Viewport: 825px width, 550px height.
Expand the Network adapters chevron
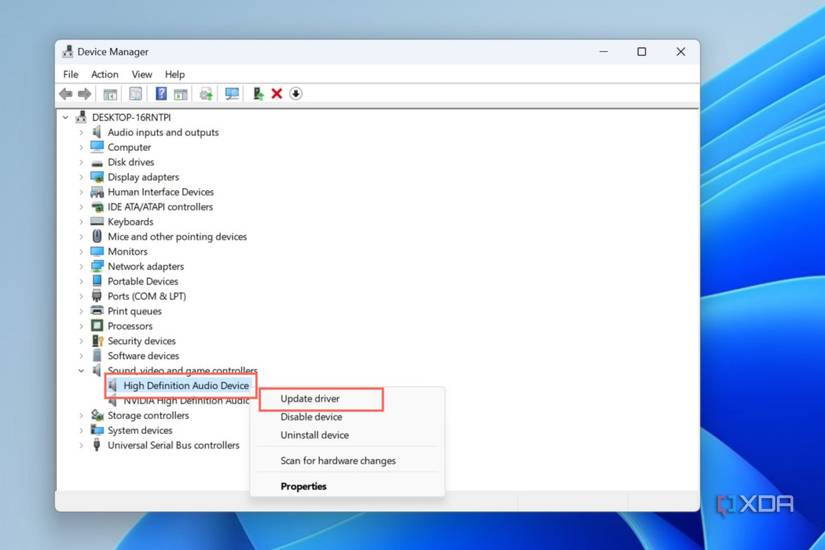tap(81, 266)
